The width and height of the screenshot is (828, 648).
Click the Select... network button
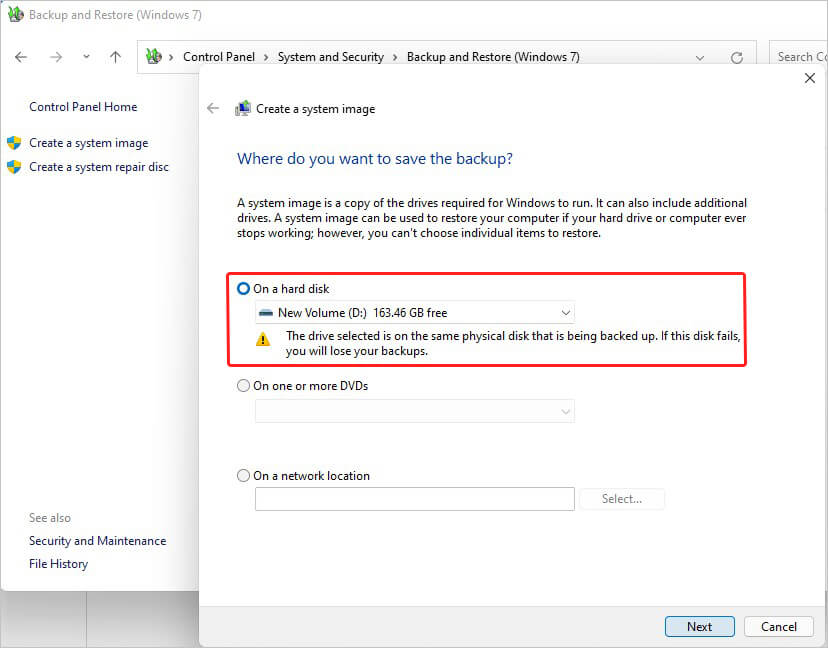pyautogui.click(x=622, y=499)
